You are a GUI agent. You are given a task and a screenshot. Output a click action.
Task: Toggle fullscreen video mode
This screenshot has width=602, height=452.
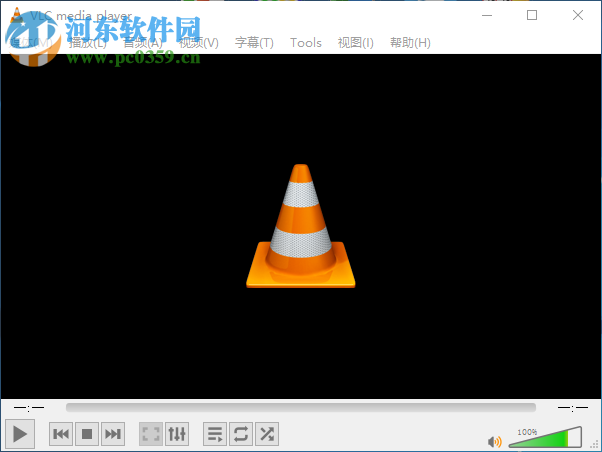(x=150, y=434)
